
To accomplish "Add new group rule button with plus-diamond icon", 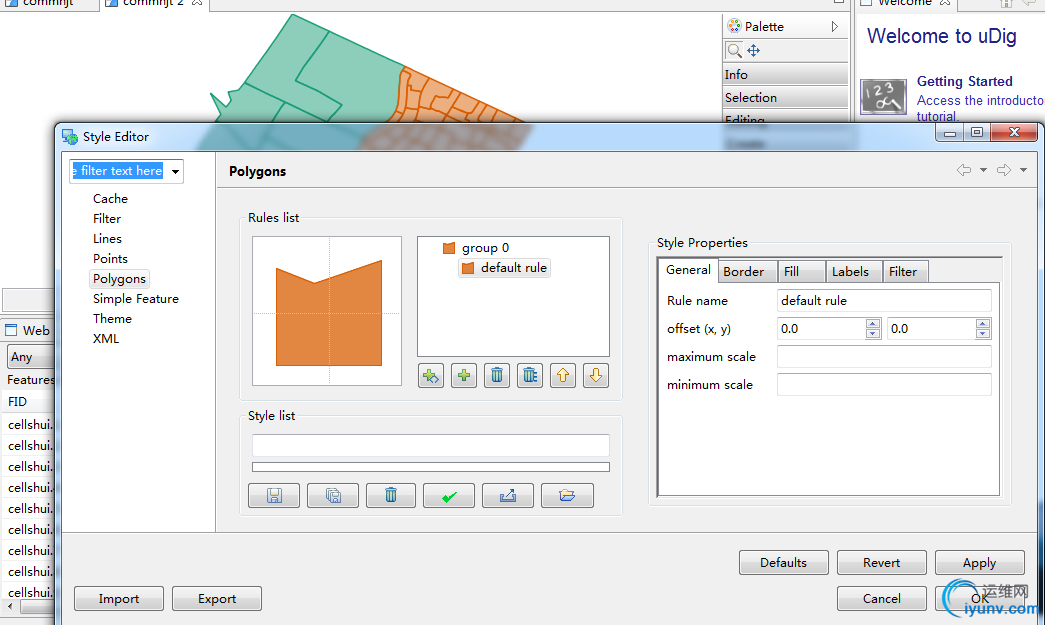I will [431, 376].
